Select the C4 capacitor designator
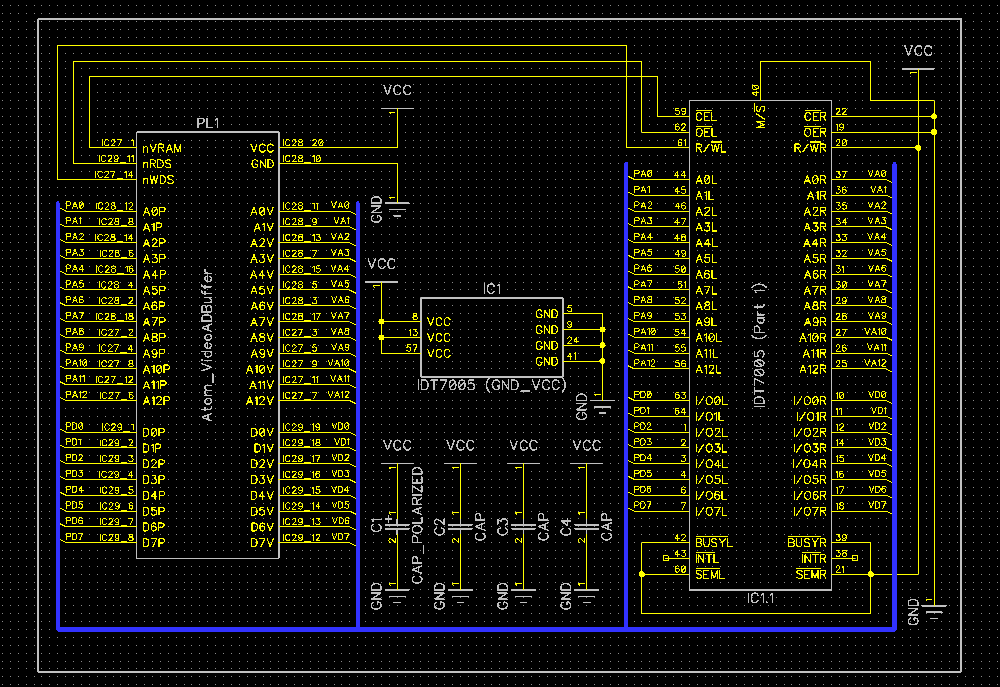Screen dimensions: 1000x687 point(566,526)
